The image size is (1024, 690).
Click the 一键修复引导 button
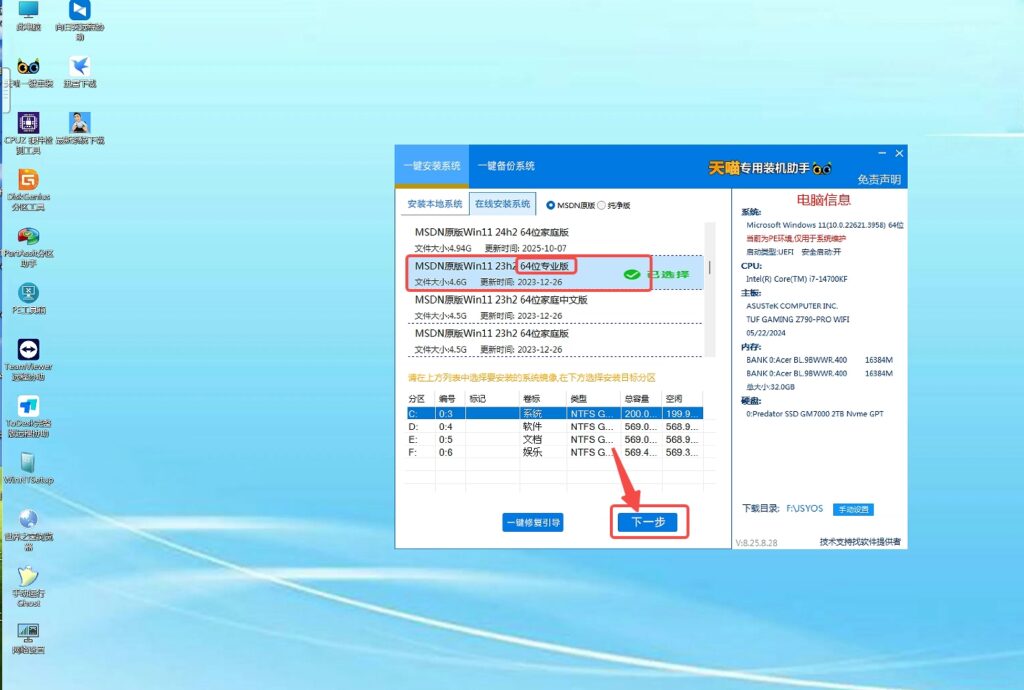(533, 522)
